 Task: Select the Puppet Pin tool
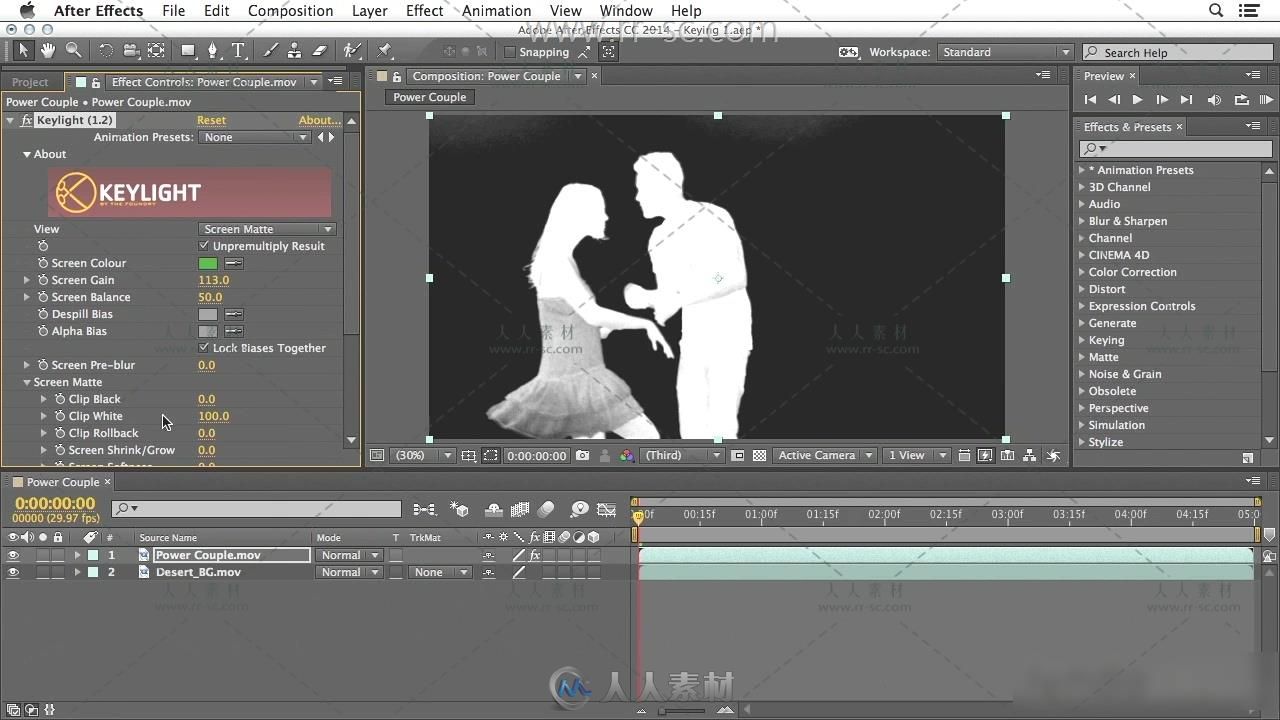384,50
